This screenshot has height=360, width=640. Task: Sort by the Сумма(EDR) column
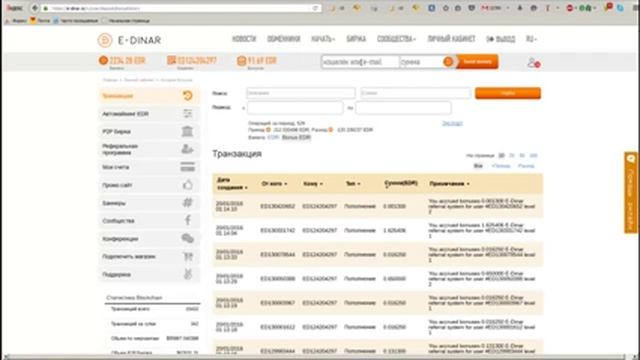coord(401,184)
